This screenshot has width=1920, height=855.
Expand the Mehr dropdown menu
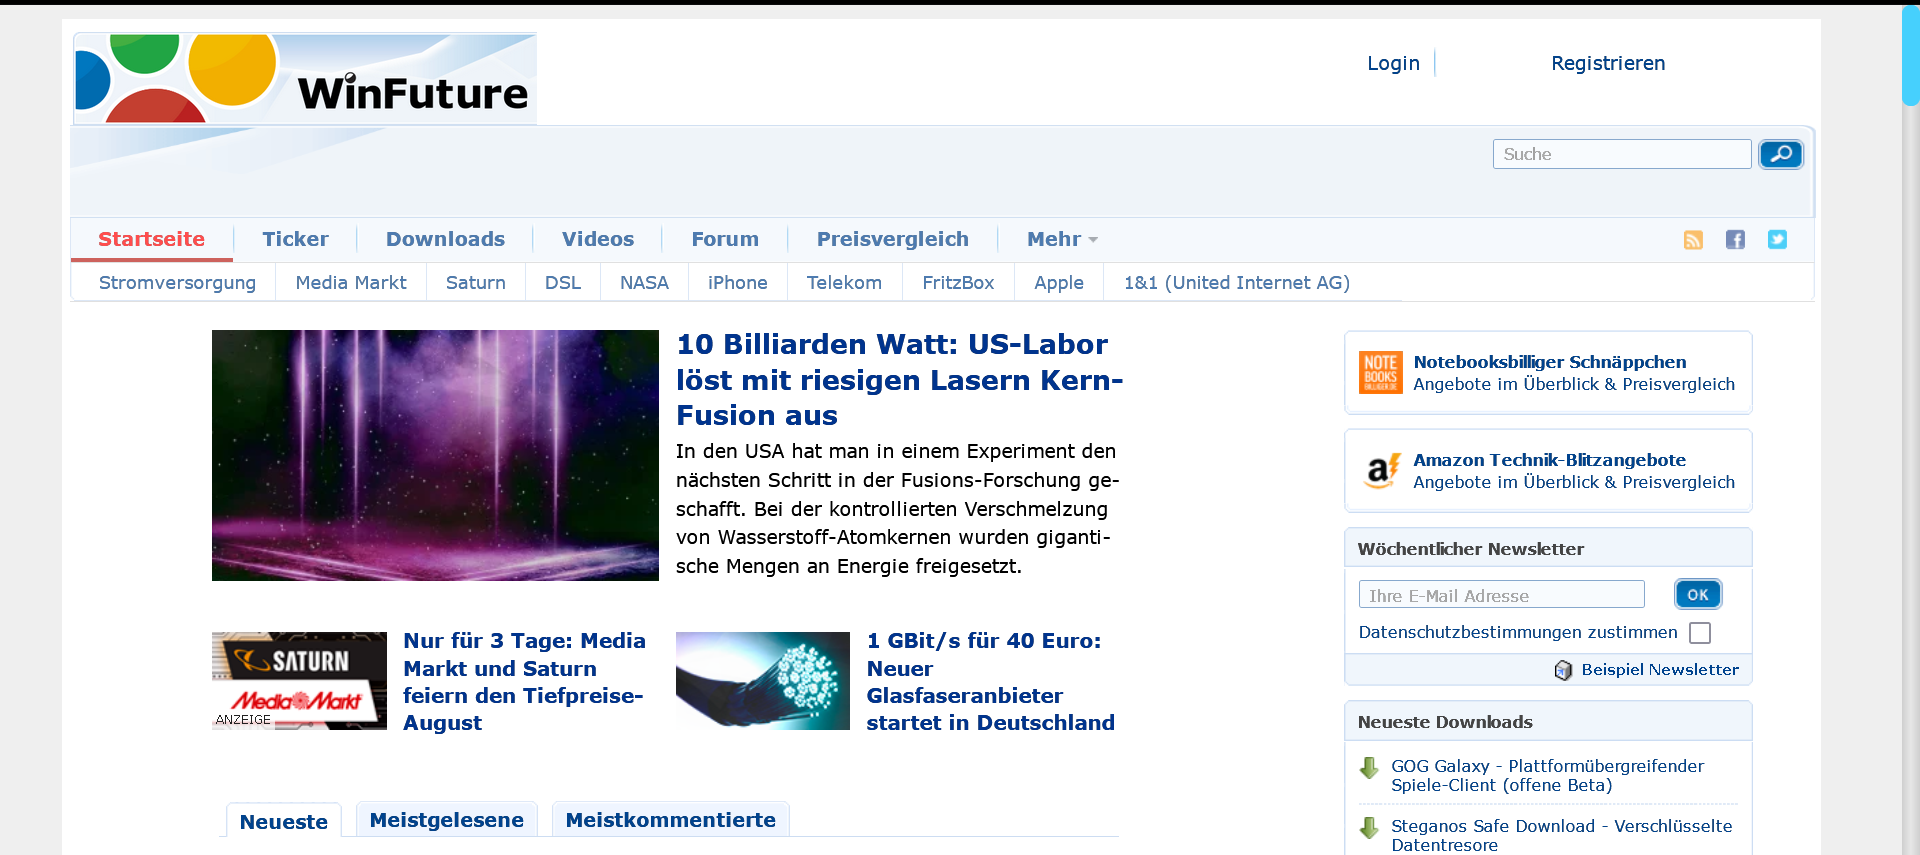click(x=1062, y=240)
